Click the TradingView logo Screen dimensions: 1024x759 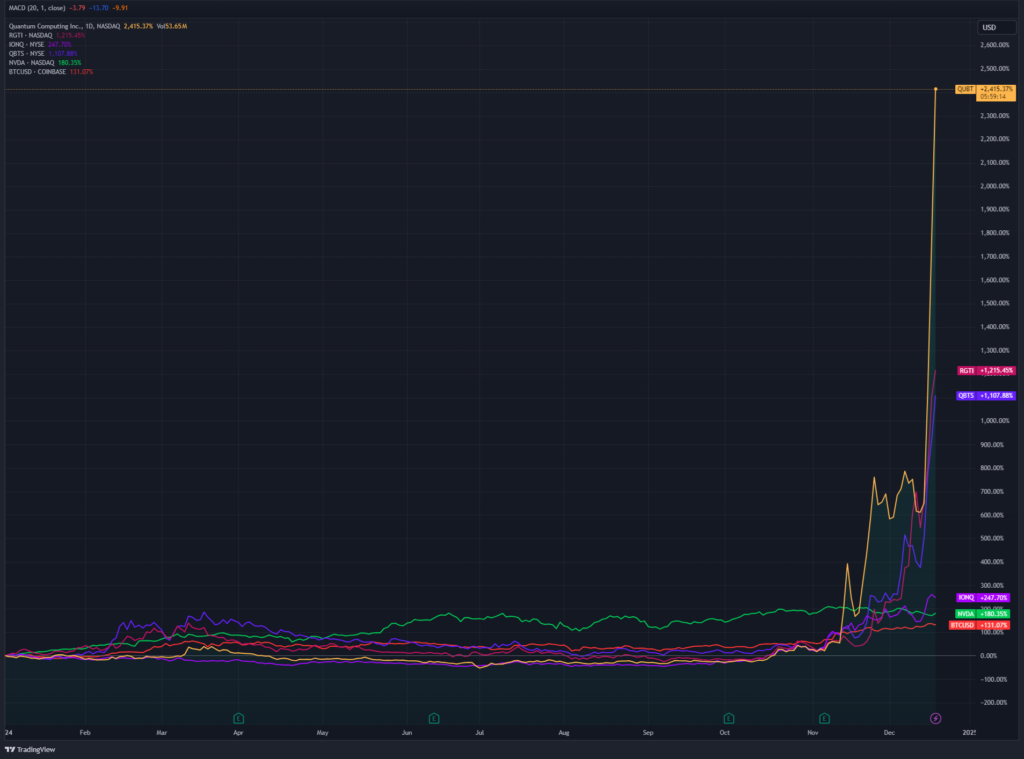(x=30, y=749)
